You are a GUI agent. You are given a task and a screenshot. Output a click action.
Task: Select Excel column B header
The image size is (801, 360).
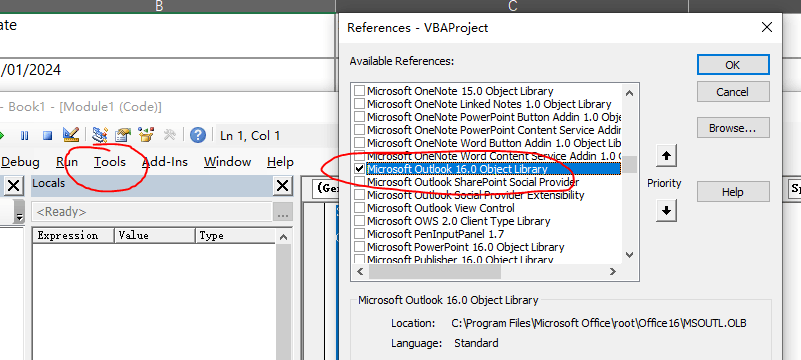(x=159, y=6)
